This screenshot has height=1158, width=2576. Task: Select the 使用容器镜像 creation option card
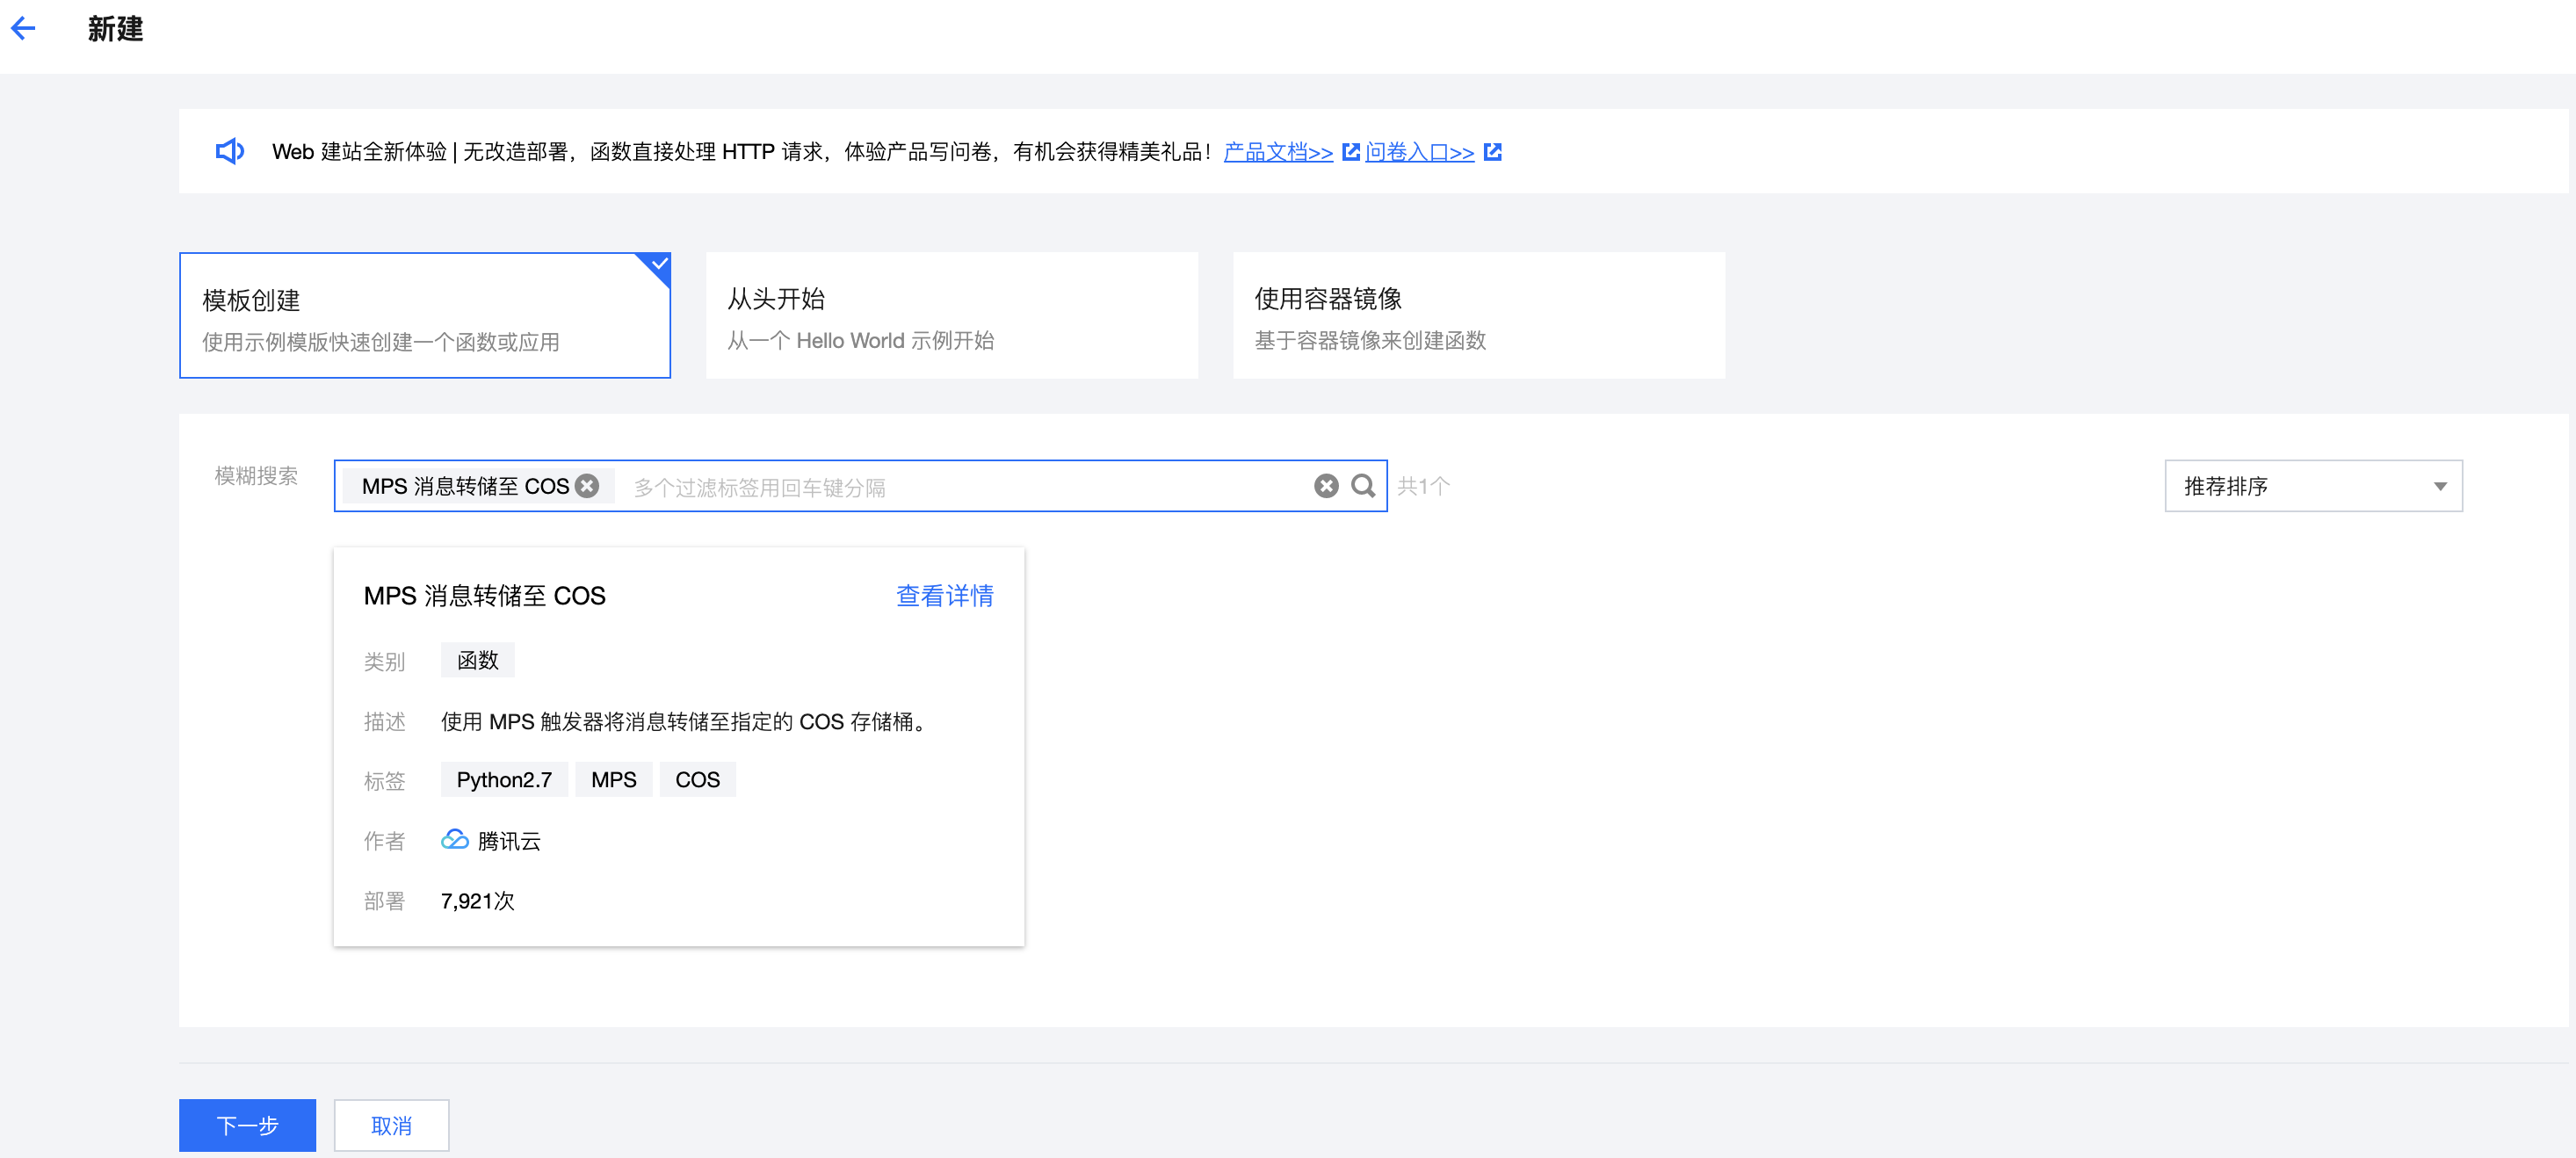[x=1478, y=315]
